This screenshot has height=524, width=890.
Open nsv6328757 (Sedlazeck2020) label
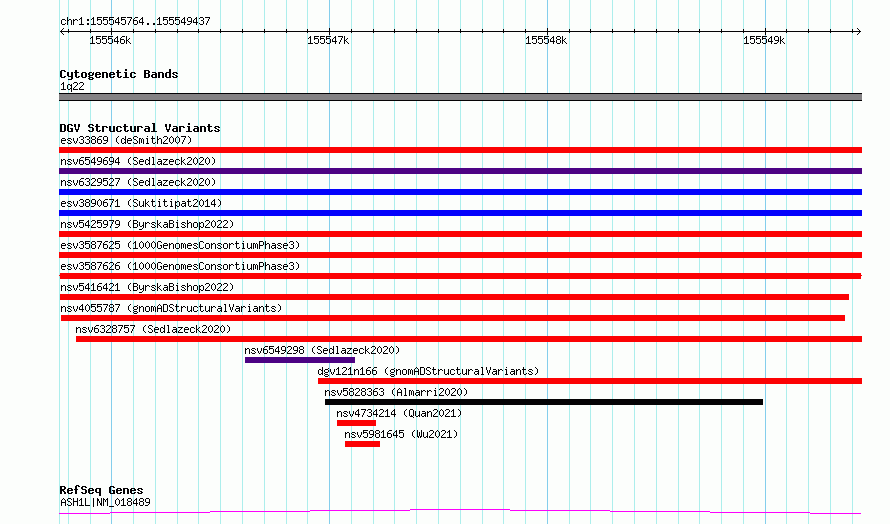[153, 329]
